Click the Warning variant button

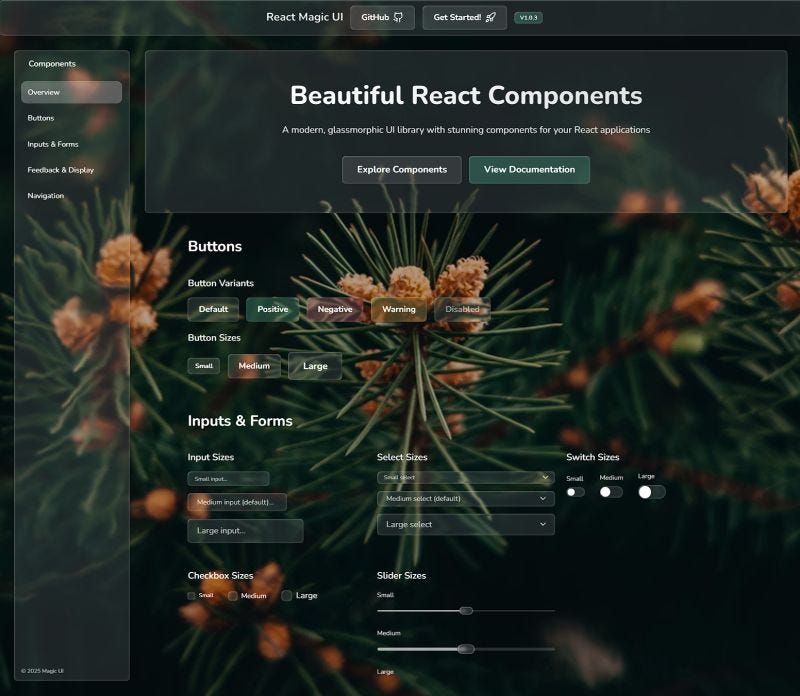pyautogui.click(x=398, y=309)
